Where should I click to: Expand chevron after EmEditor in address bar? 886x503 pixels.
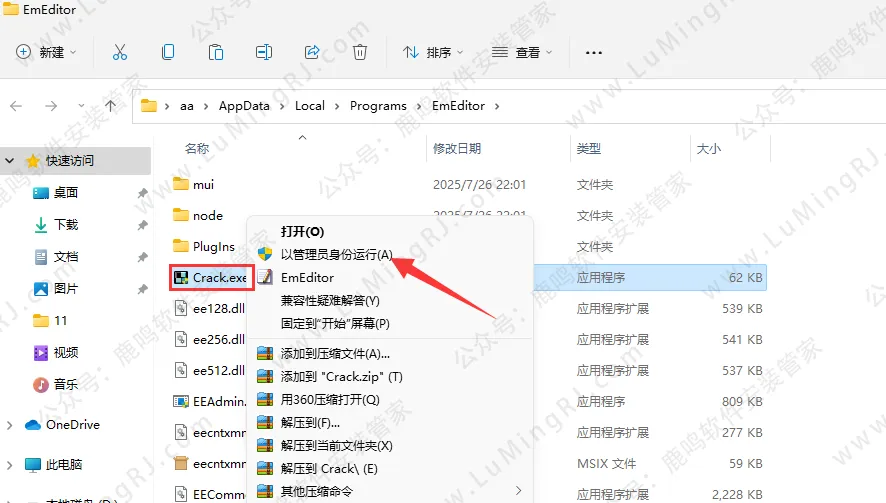(497, 106)
